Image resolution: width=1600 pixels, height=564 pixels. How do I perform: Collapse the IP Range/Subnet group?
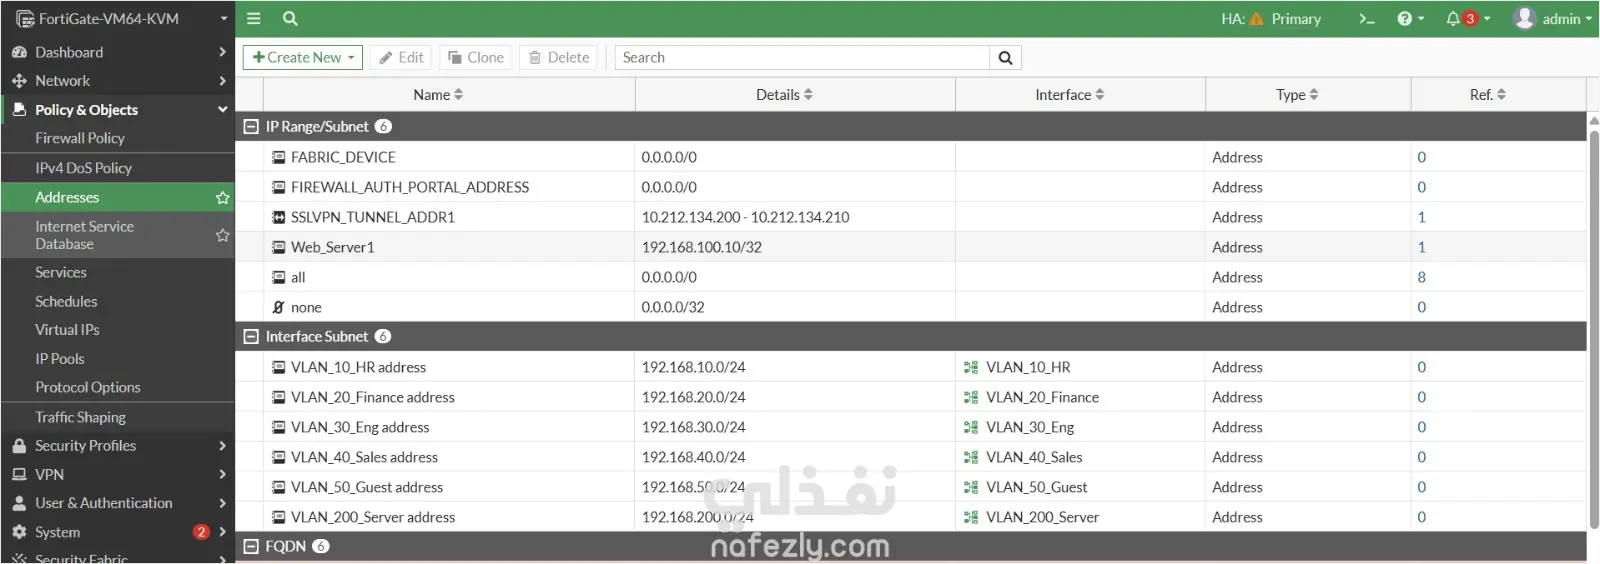click(251, 127)
